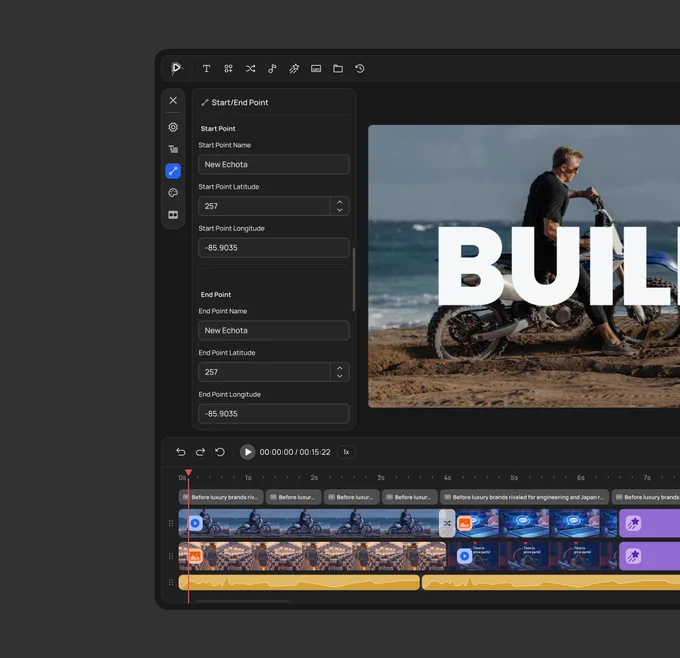Edit the Start Point Name field

coord(274,164)
